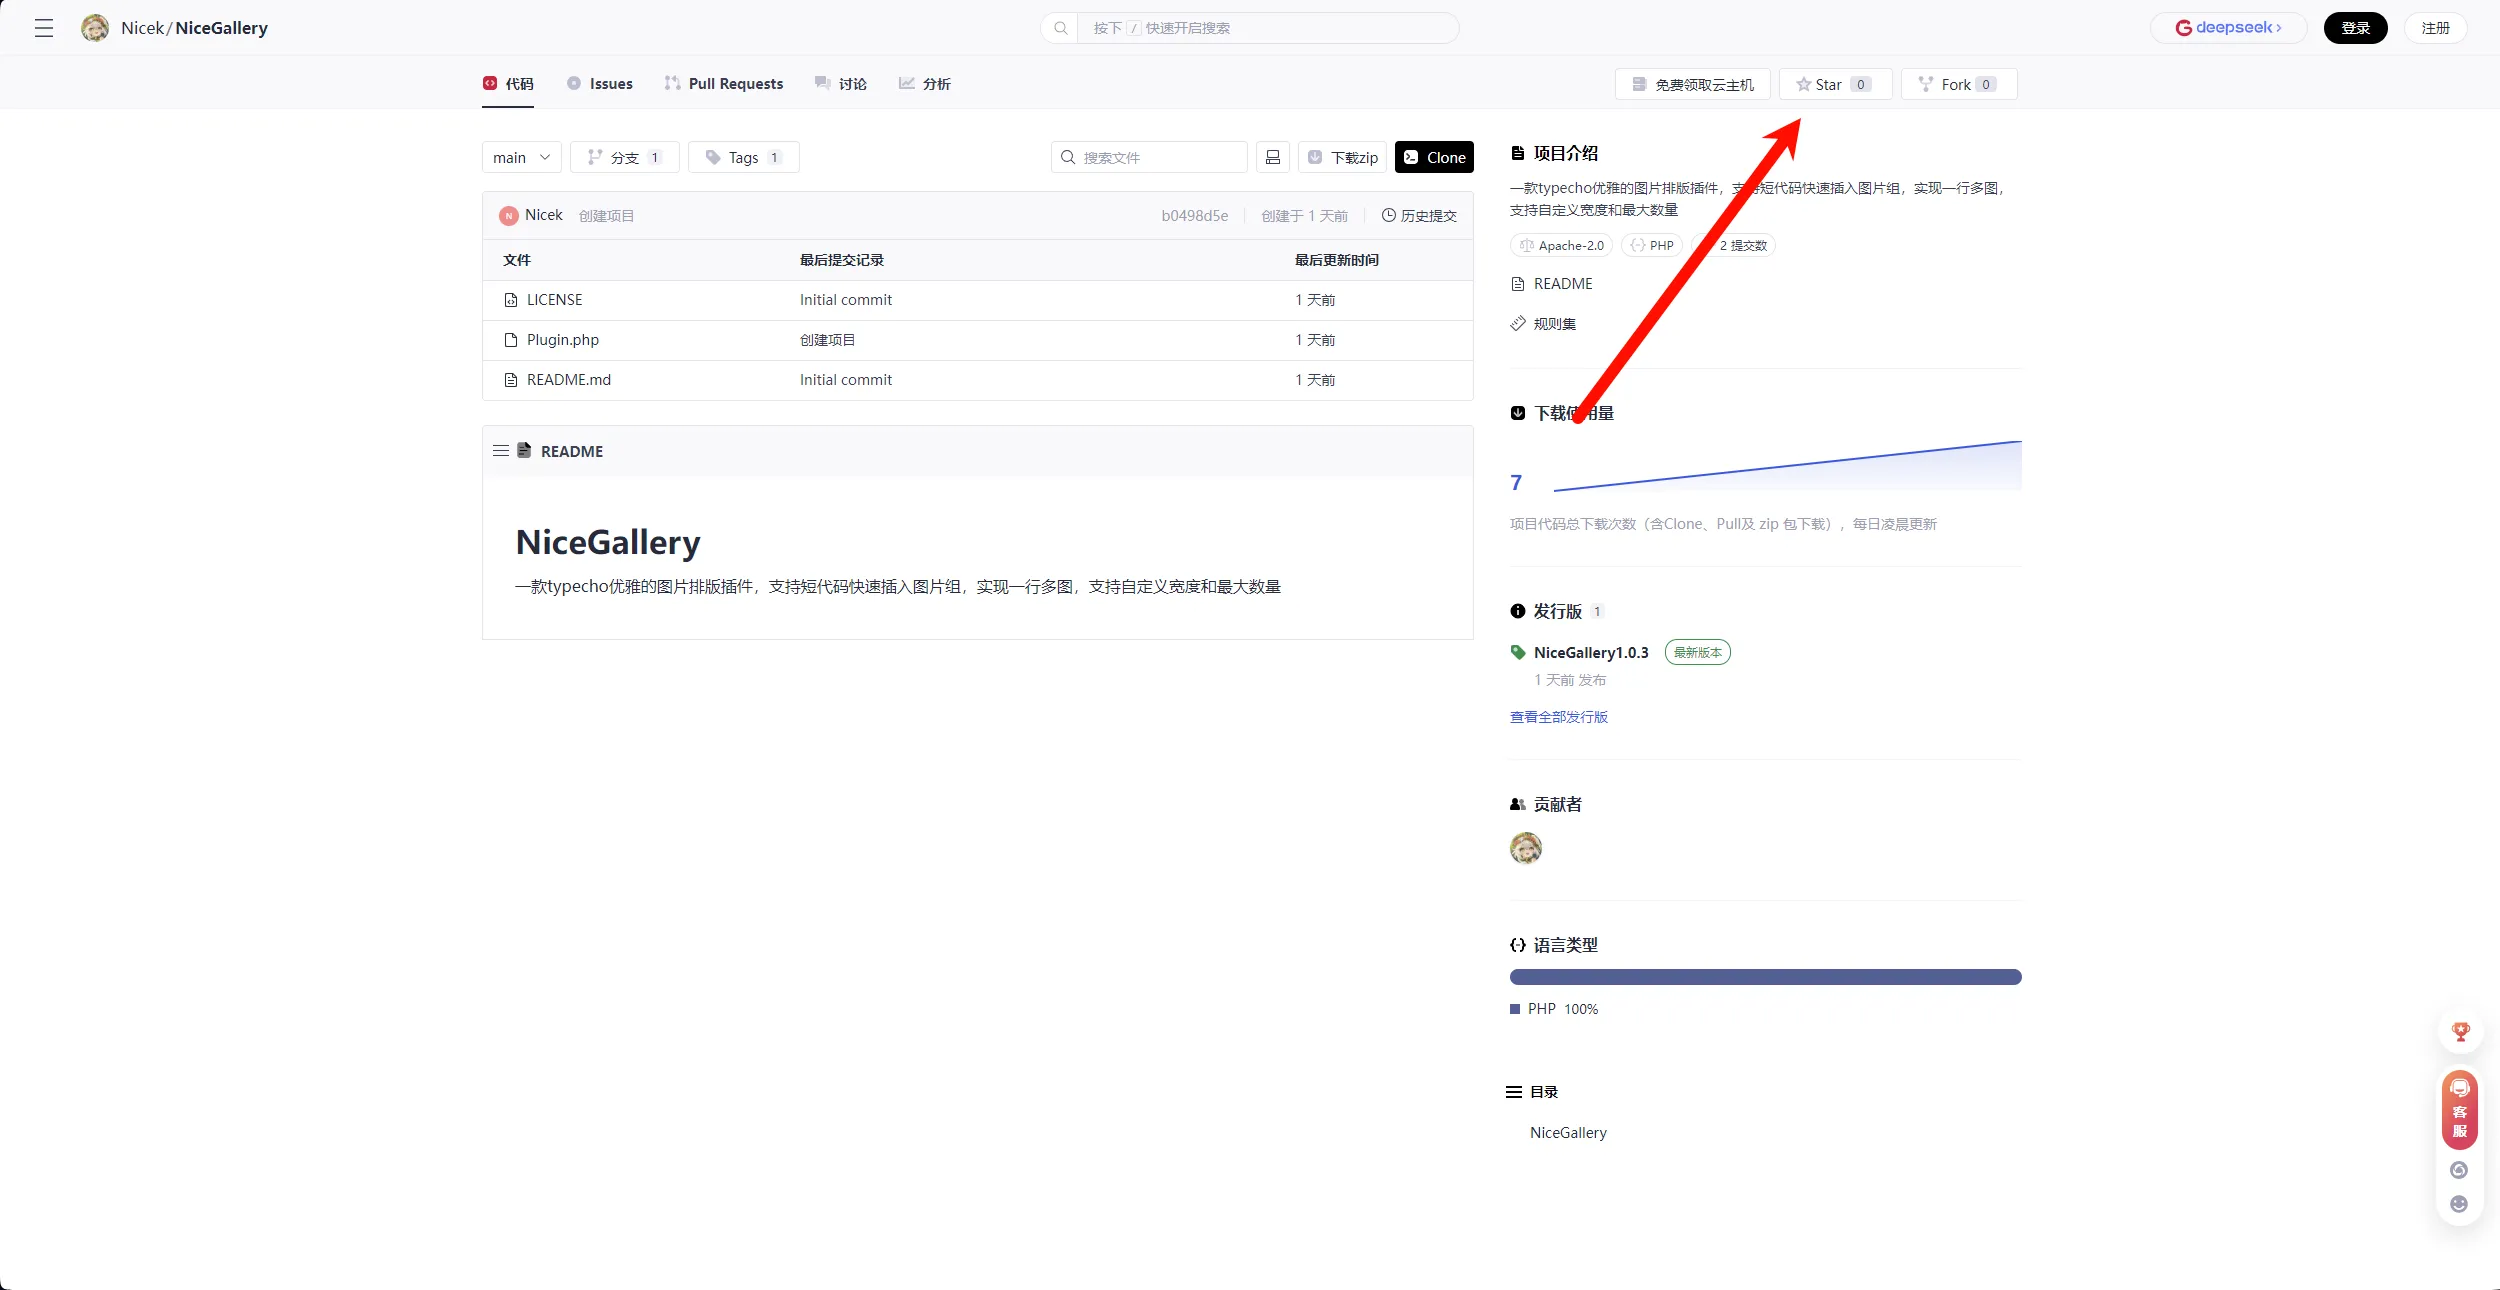Jump to NiceGallery in 目录 outline
The height and width of the screenshot is (1290, 2500).
pos(1568,1133)
